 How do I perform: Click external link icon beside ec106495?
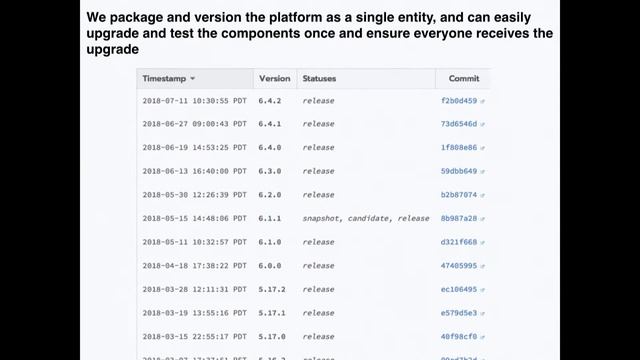[482, 290]
